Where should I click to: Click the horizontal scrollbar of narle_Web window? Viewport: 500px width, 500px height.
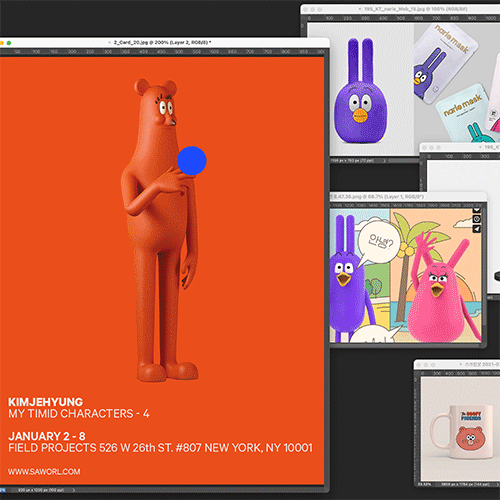403,161
